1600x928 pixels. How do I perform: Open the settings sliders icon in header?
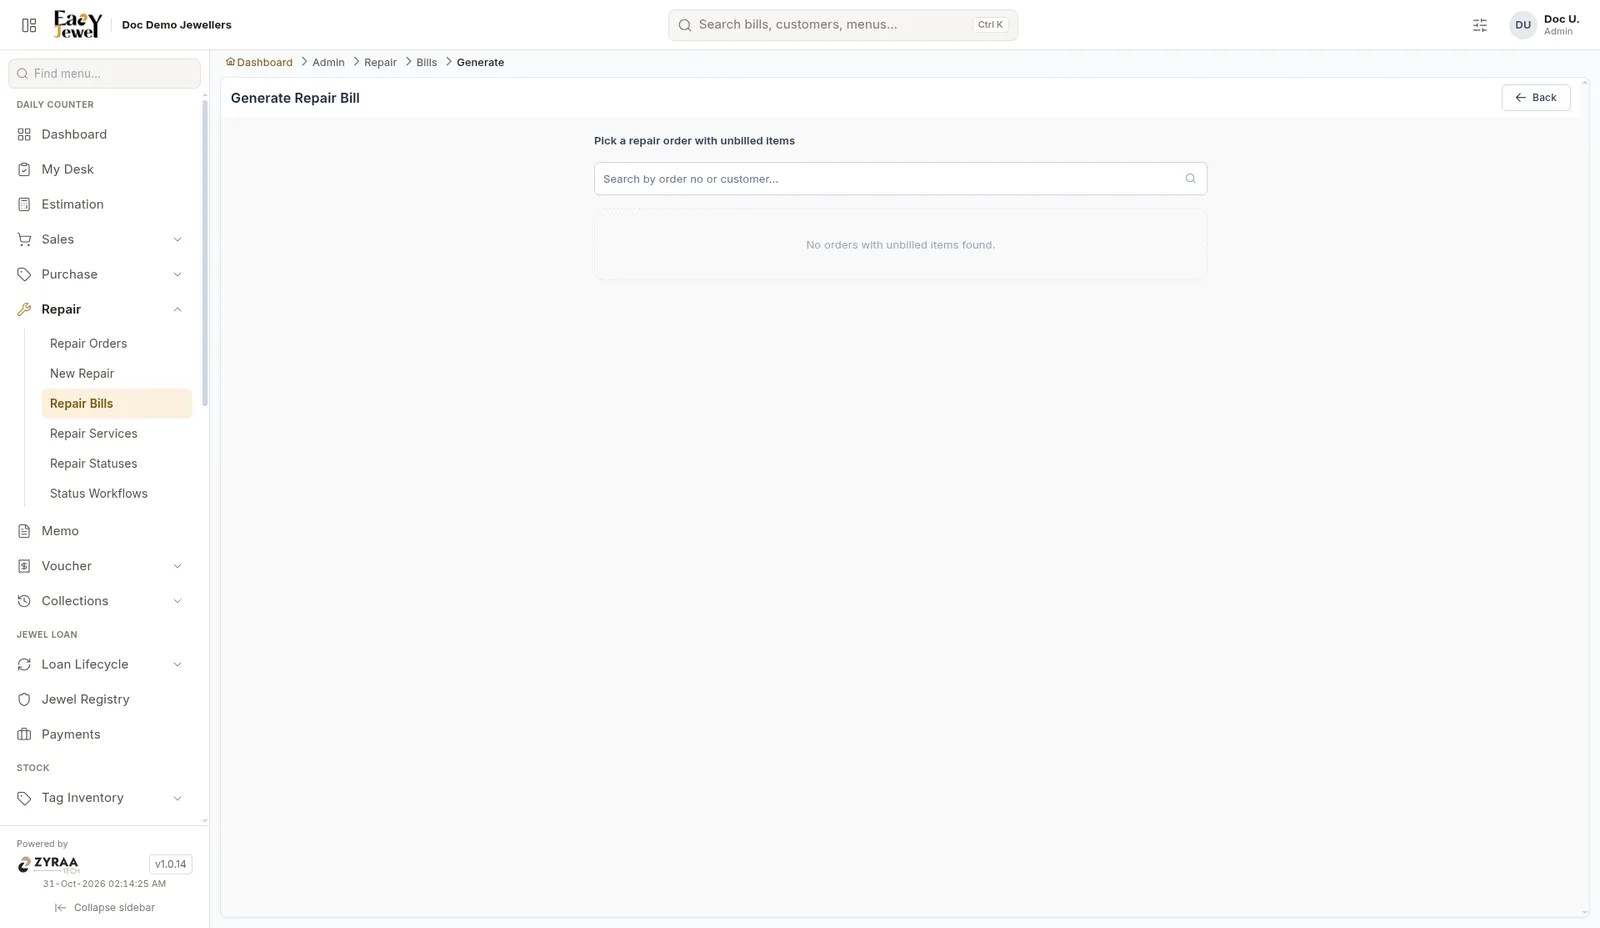pyautogui.click(x=1480, y=25)
